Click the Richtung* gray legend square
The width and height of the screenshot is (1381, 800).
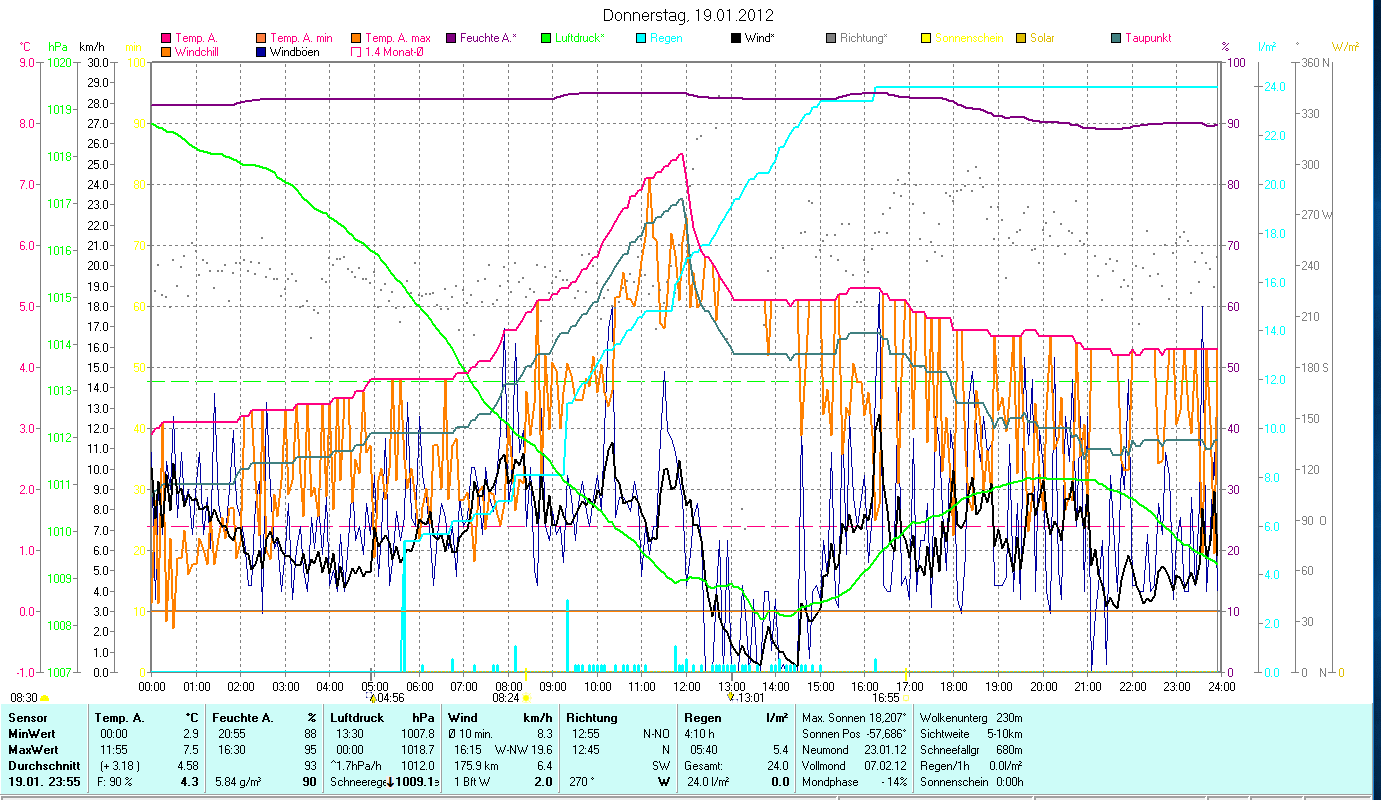831,38
